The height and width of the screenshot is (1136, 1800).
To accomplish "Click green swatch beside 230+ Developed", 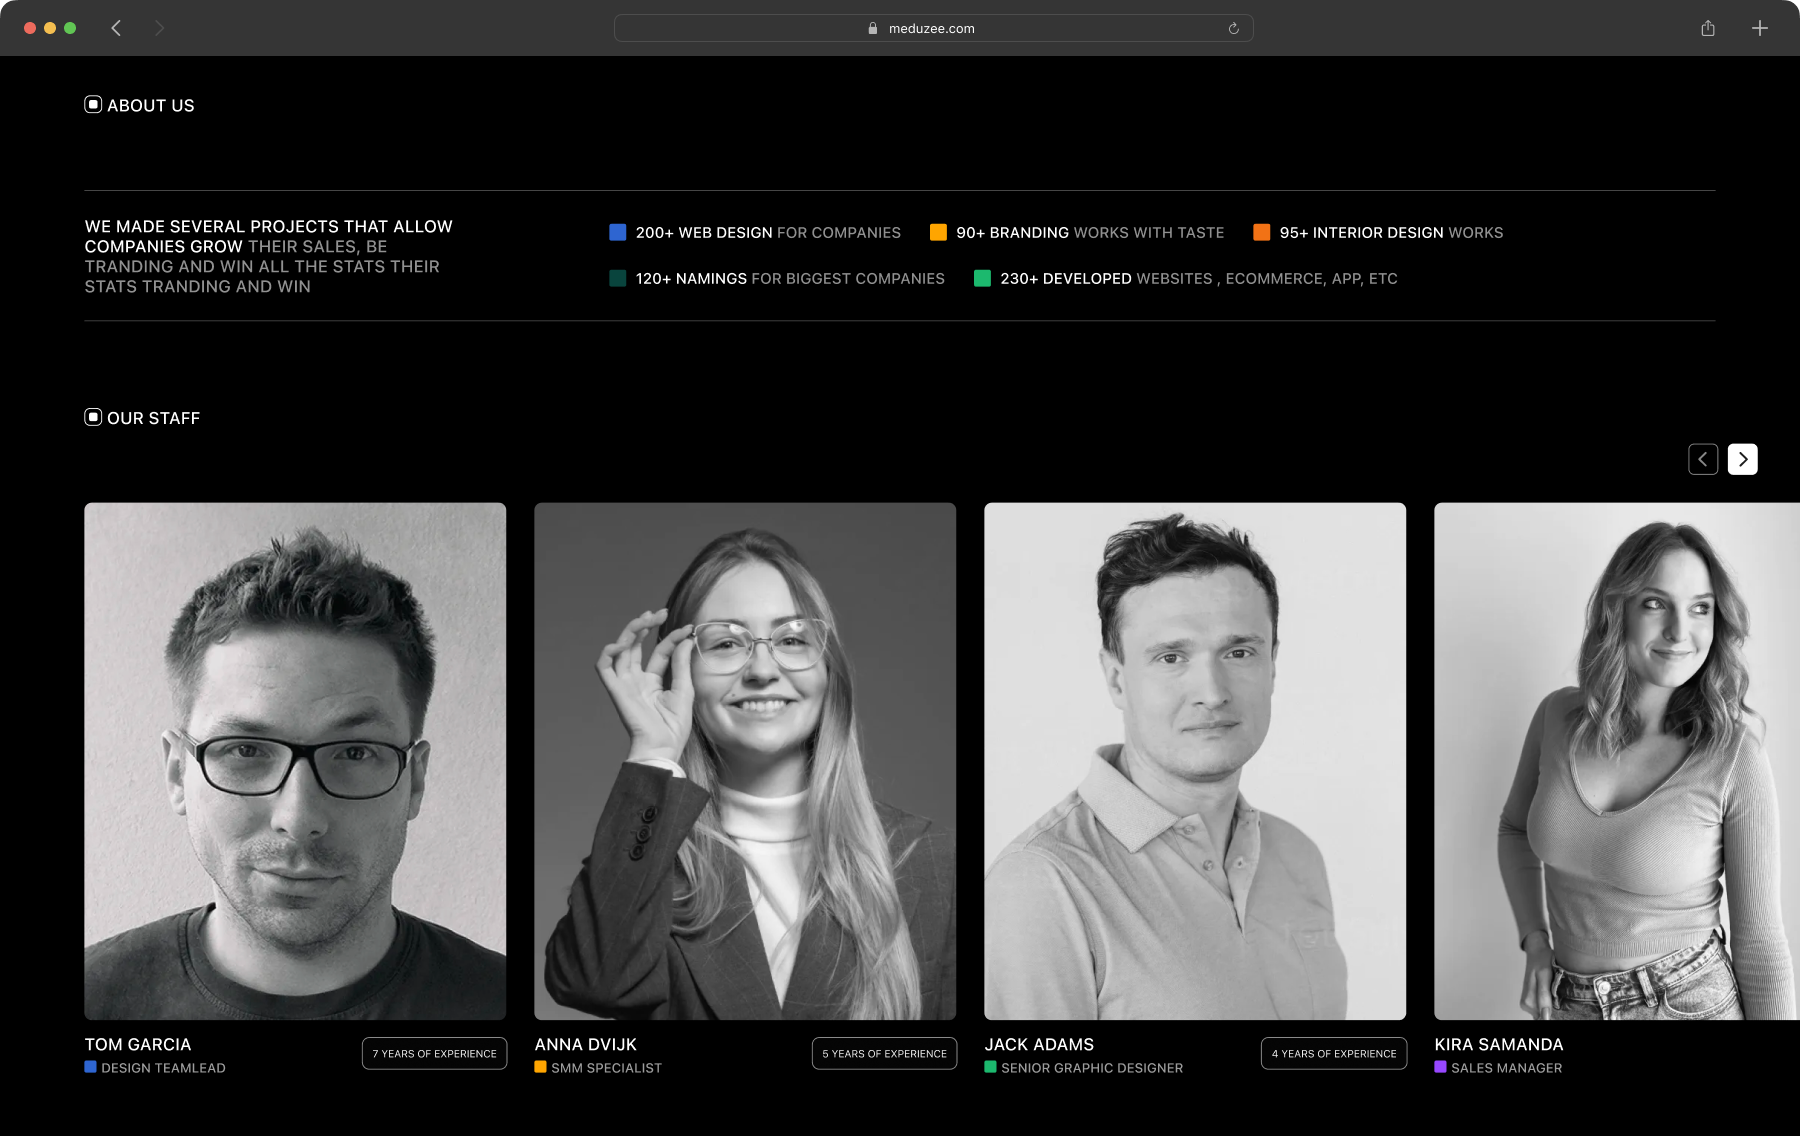I will 982,278.
